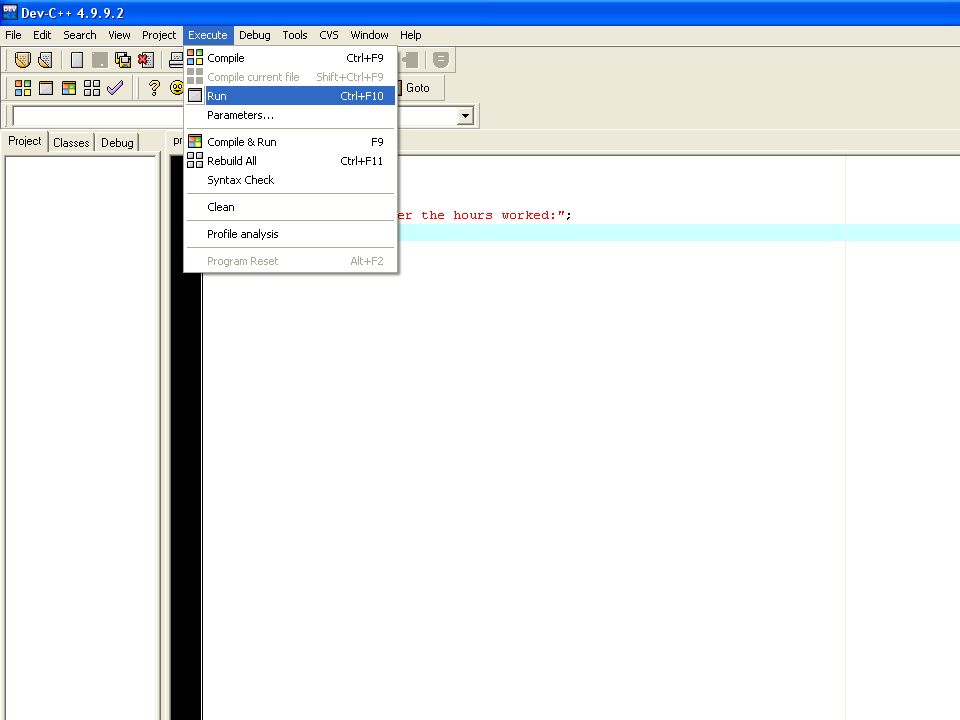Close the highlighted Execute menu title
The height and width of the screenshot is (720, 960).
[x=208, y=35]
